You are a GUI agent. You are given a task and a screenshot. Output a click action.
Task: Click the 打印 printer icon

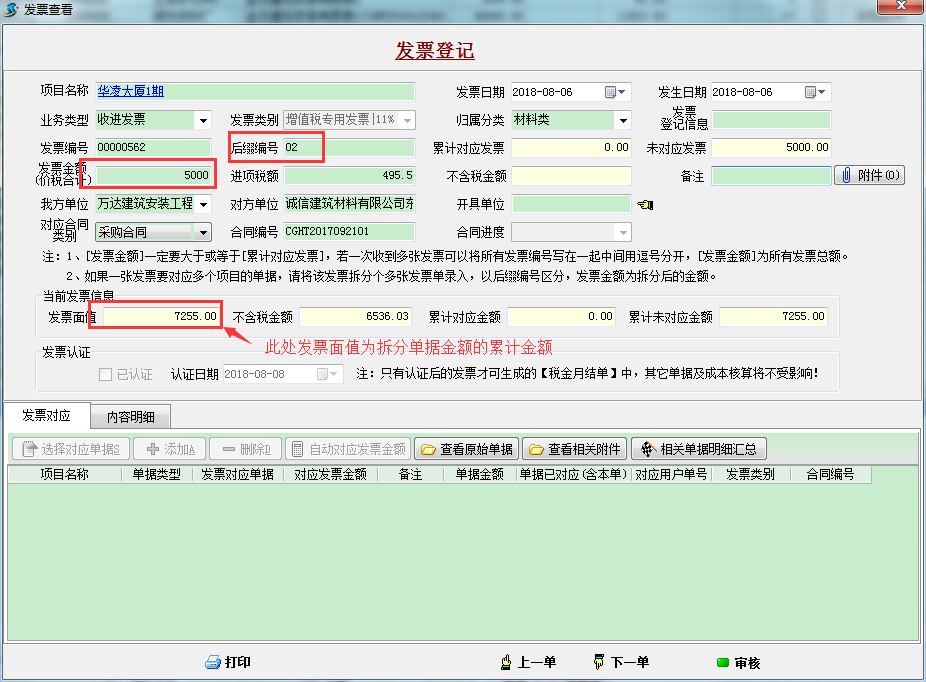click(212, 662)
